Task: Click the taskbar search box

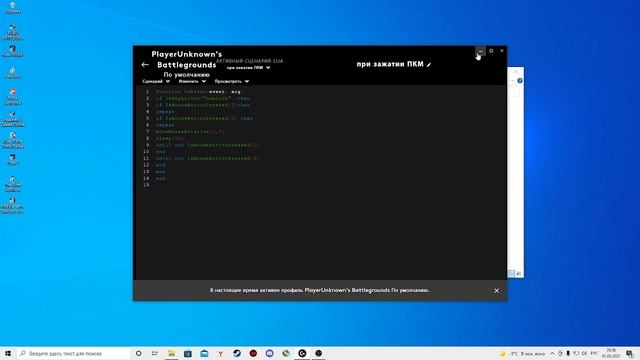Action: 73,353
